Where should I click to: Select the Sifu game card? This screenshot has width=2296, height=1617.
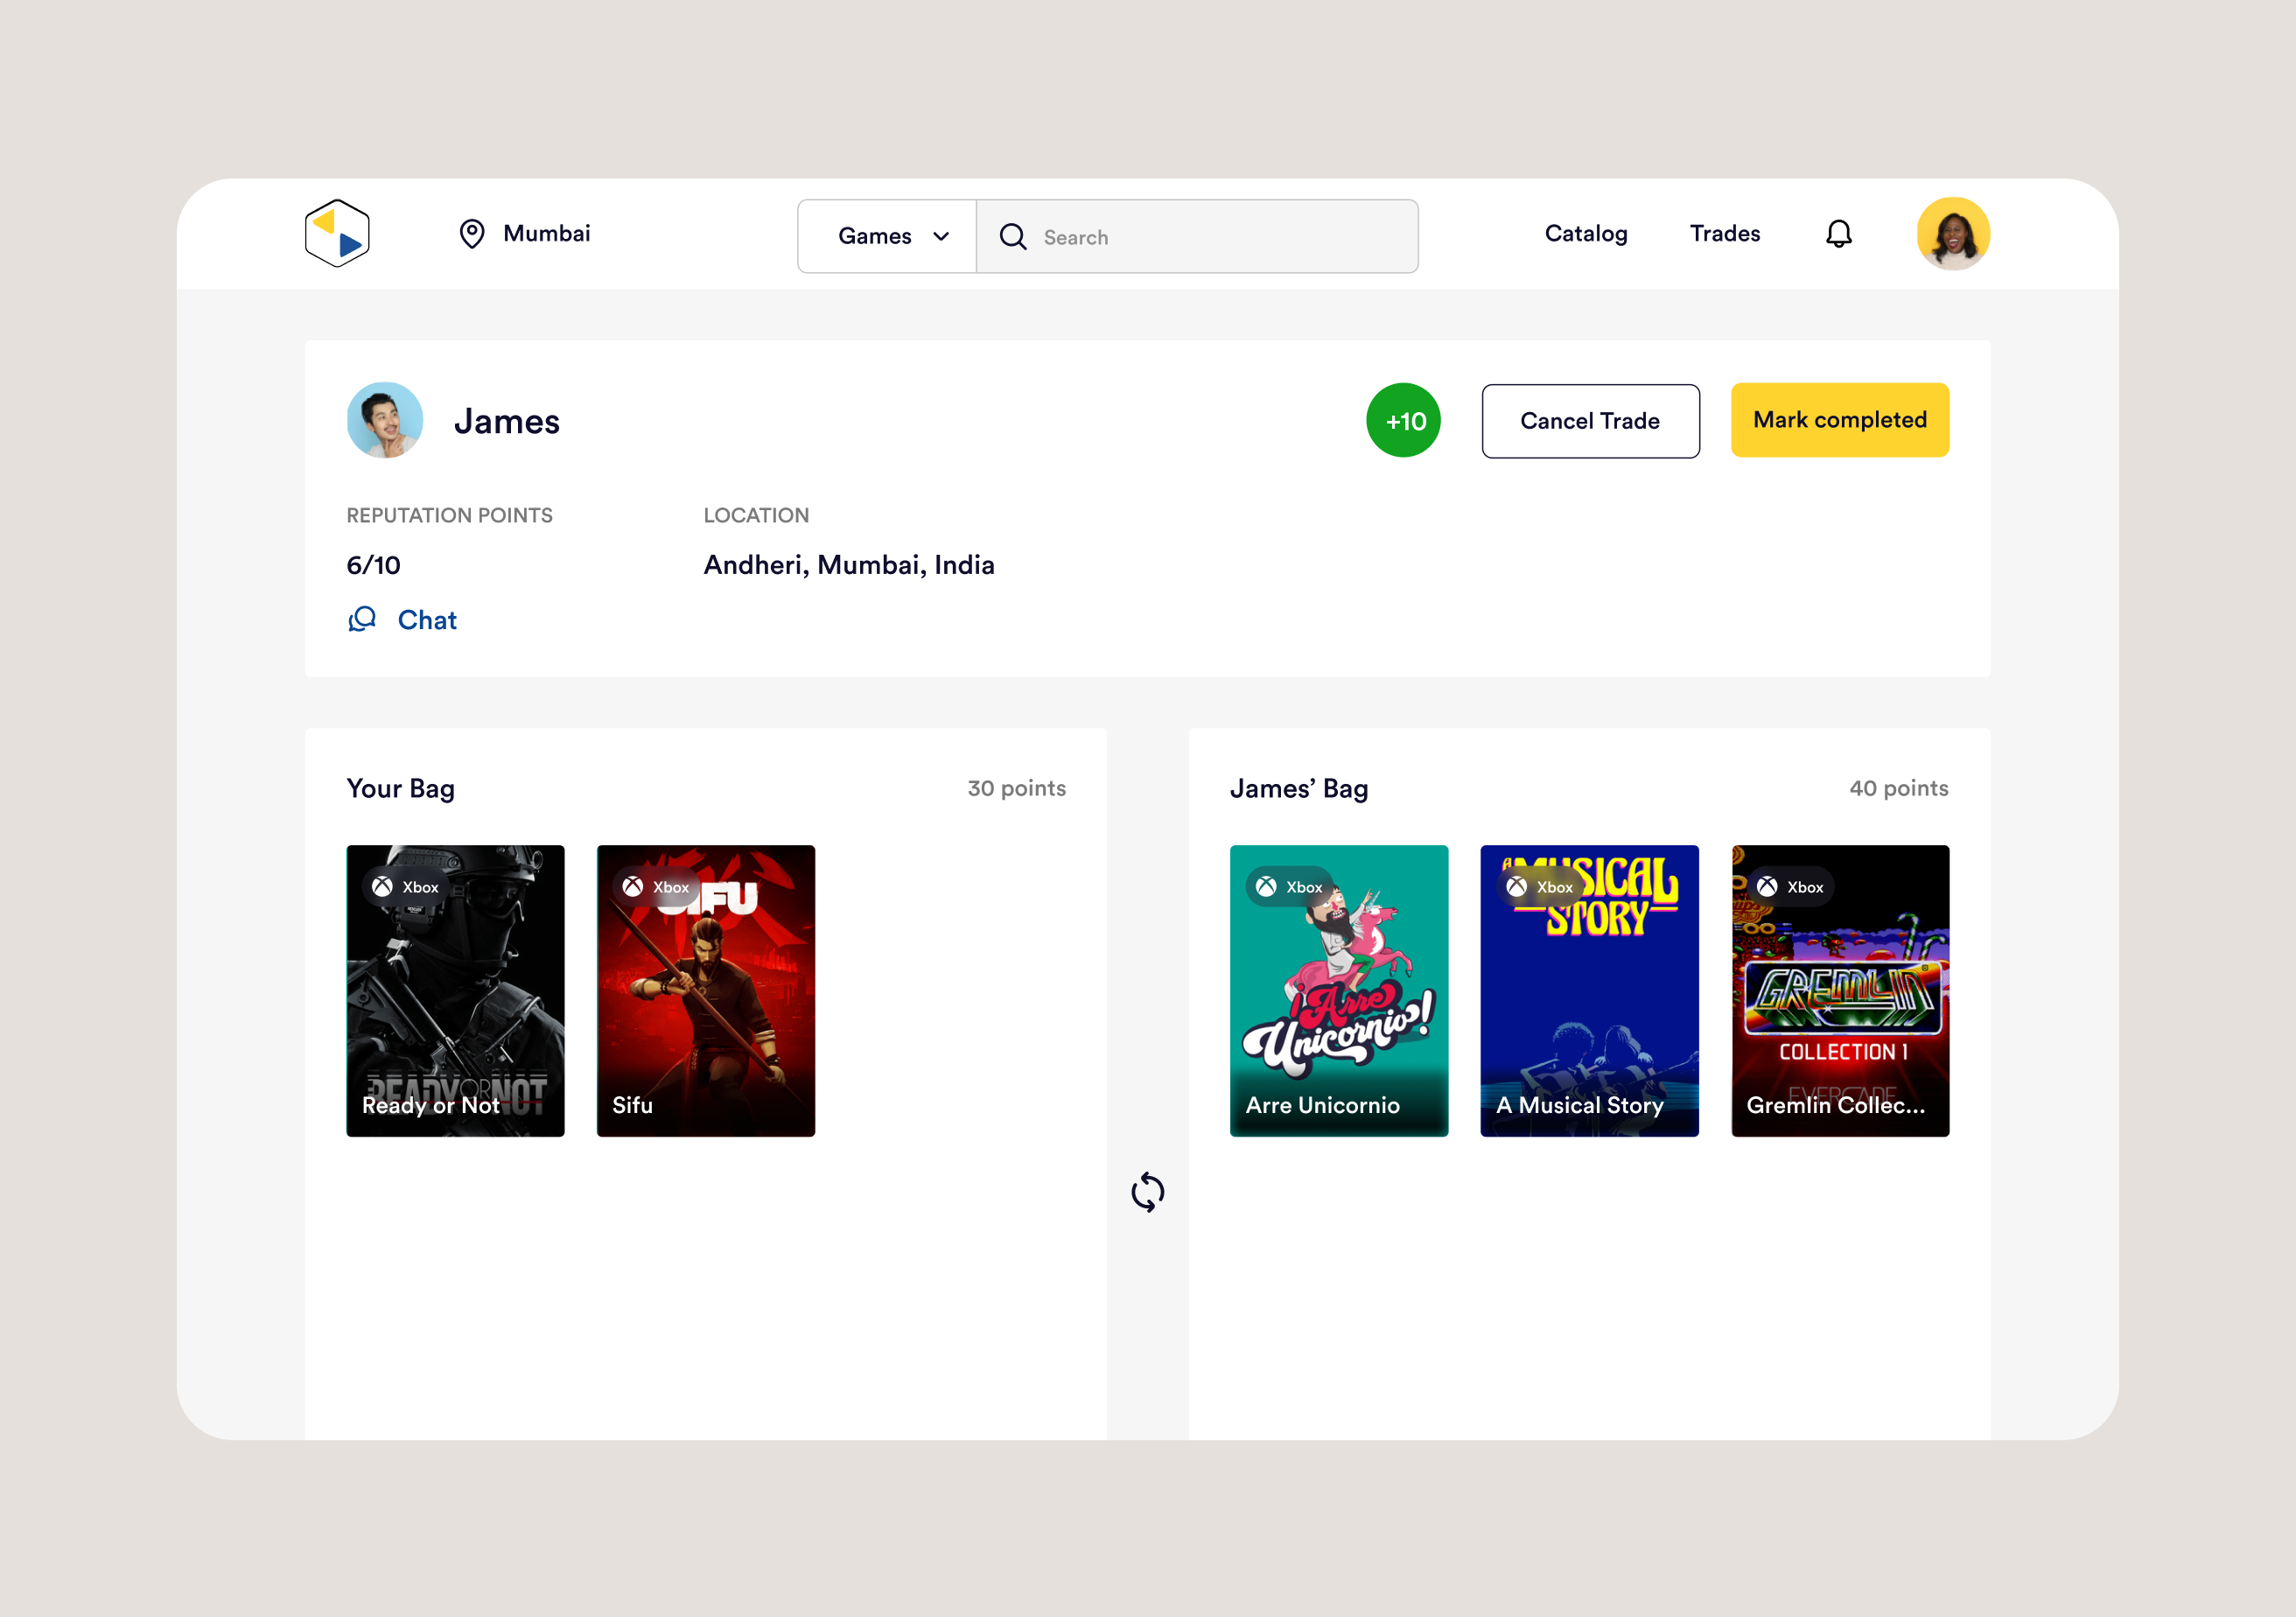pyautogui.click(x=705, y=990)
